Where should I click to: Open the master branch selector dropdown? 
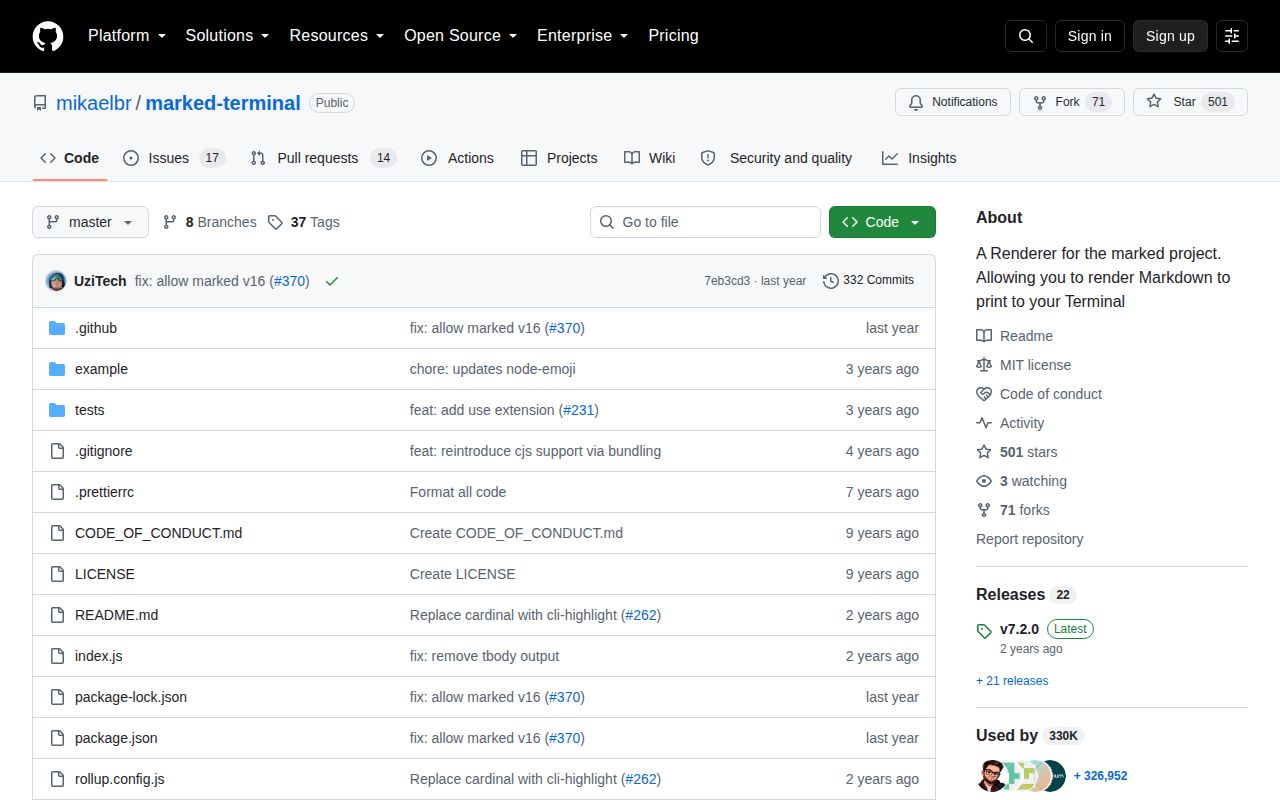(90, 222)
